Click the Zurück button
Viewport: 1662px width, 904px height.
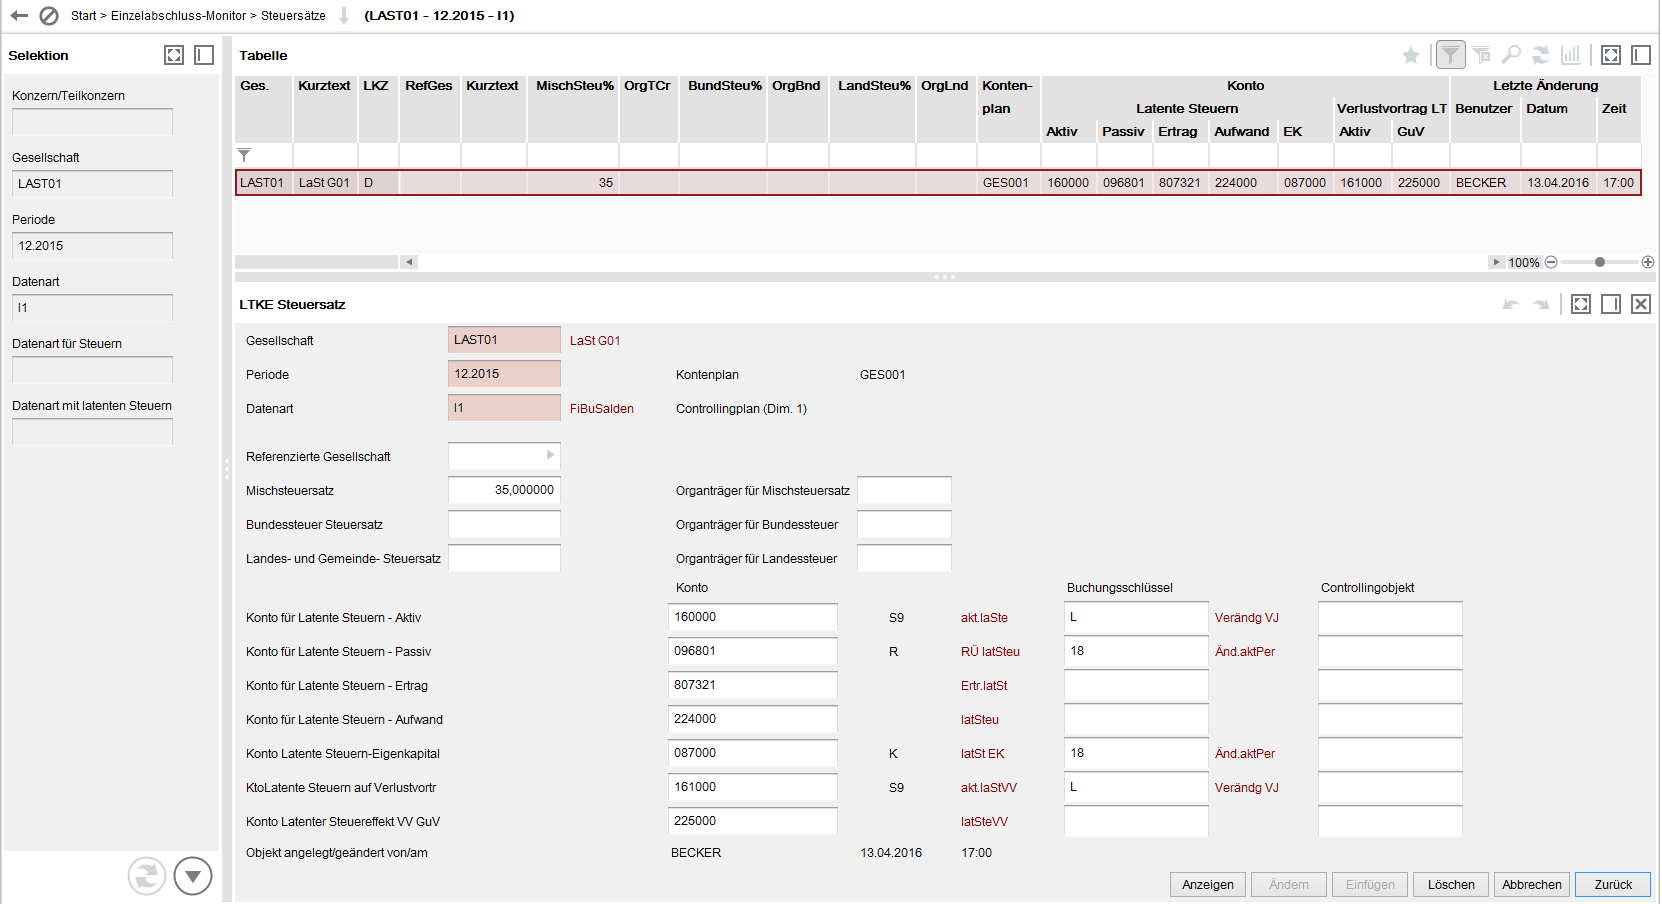(1613, 885)
